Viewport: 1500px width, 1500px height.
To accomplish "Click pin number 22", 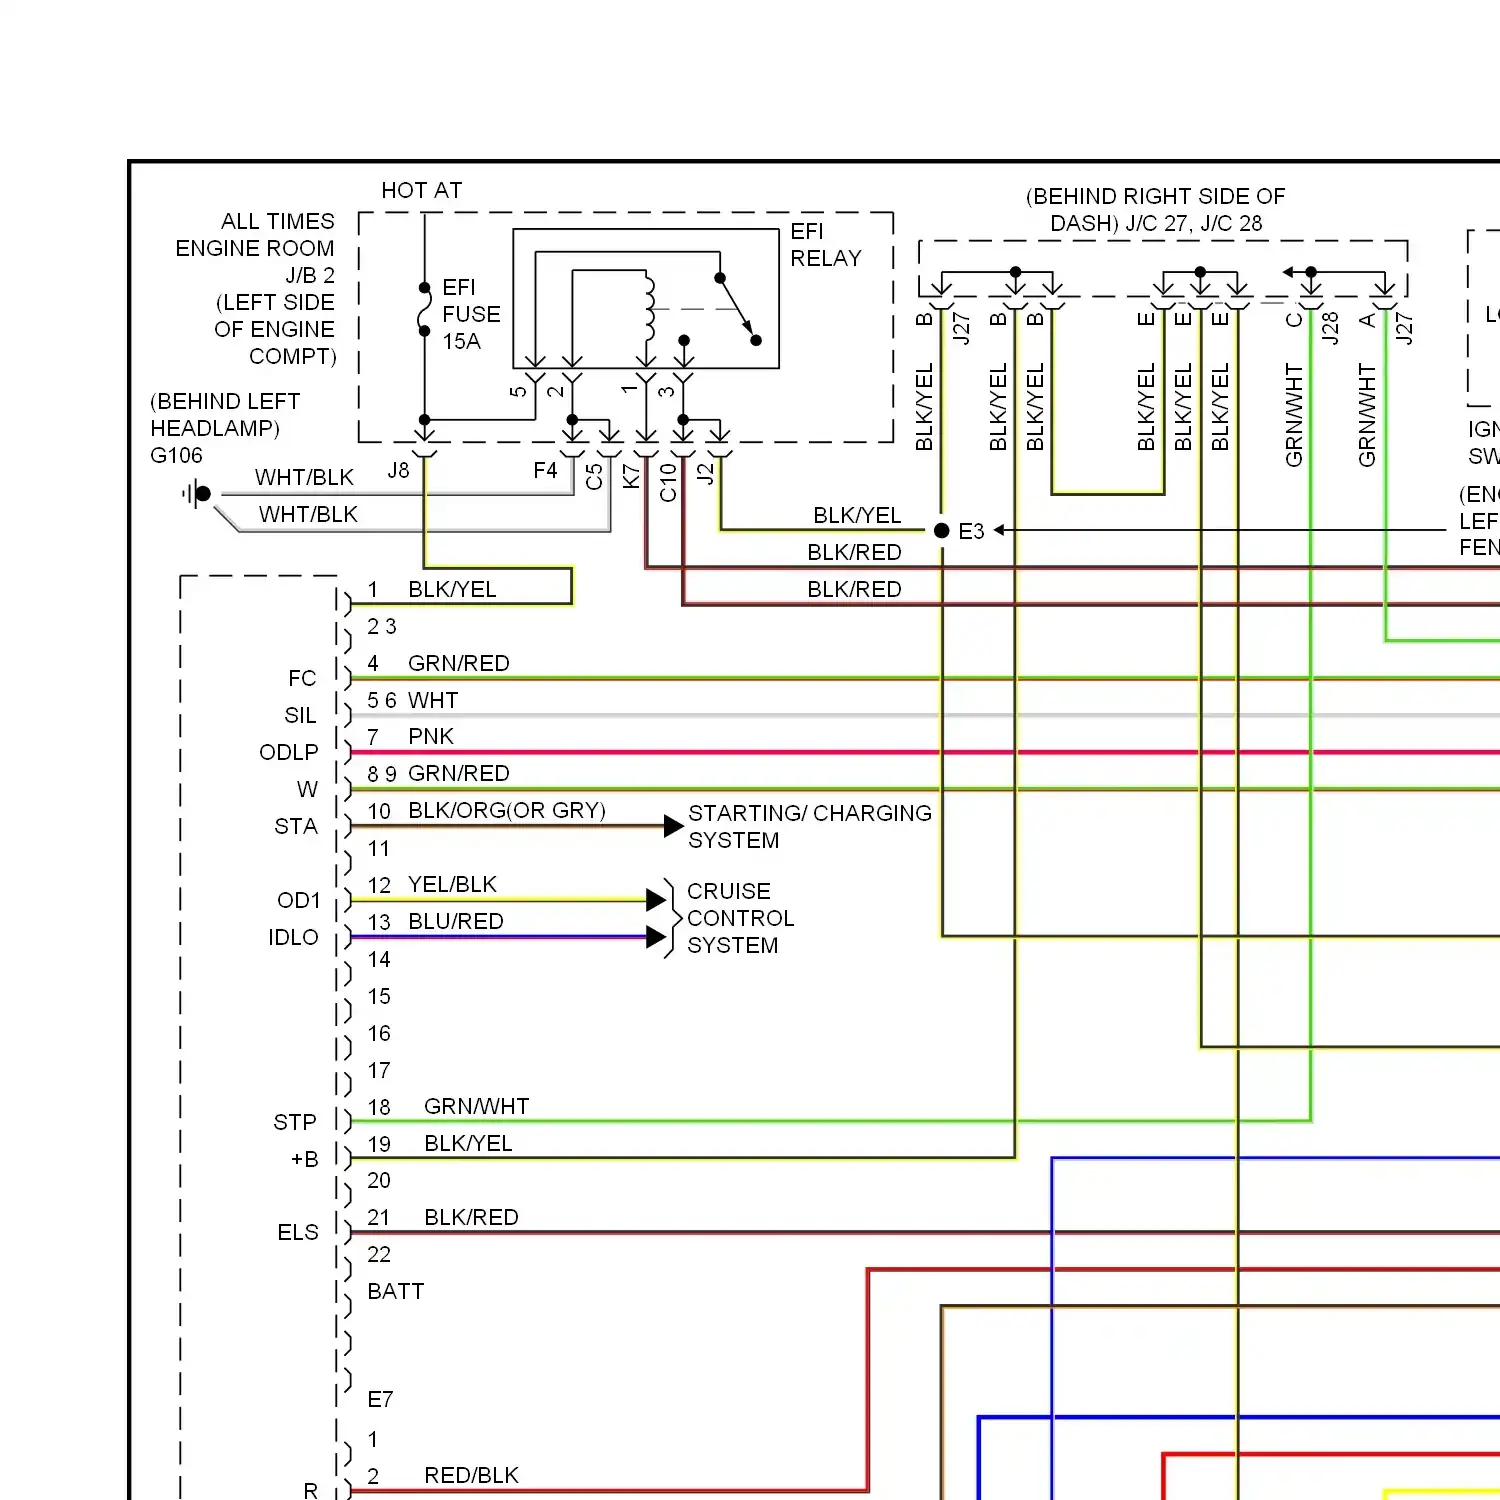I will click(x=379, y=1254).
